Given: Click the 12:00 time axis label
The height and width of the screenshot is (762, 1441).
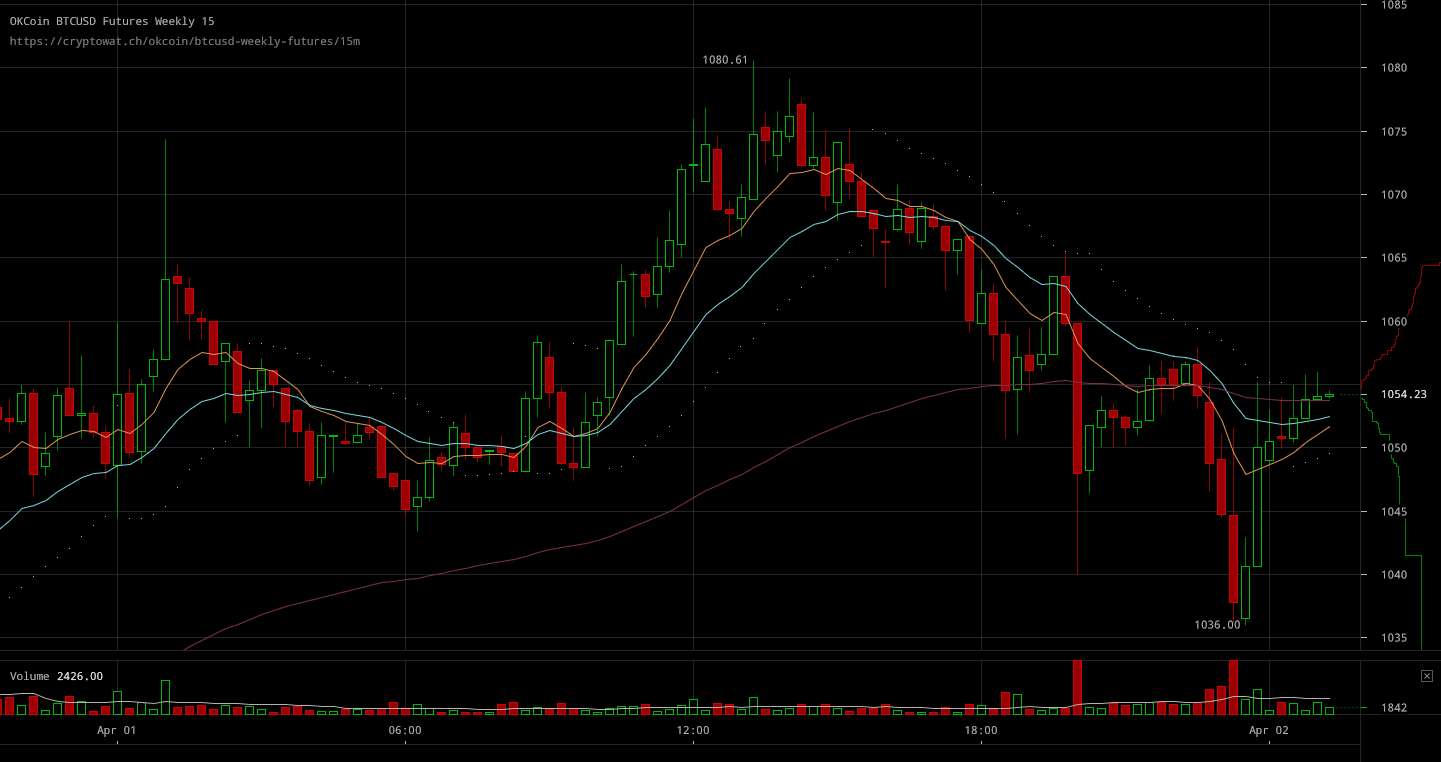Looking at the screenshot, I should pos(693,731).
